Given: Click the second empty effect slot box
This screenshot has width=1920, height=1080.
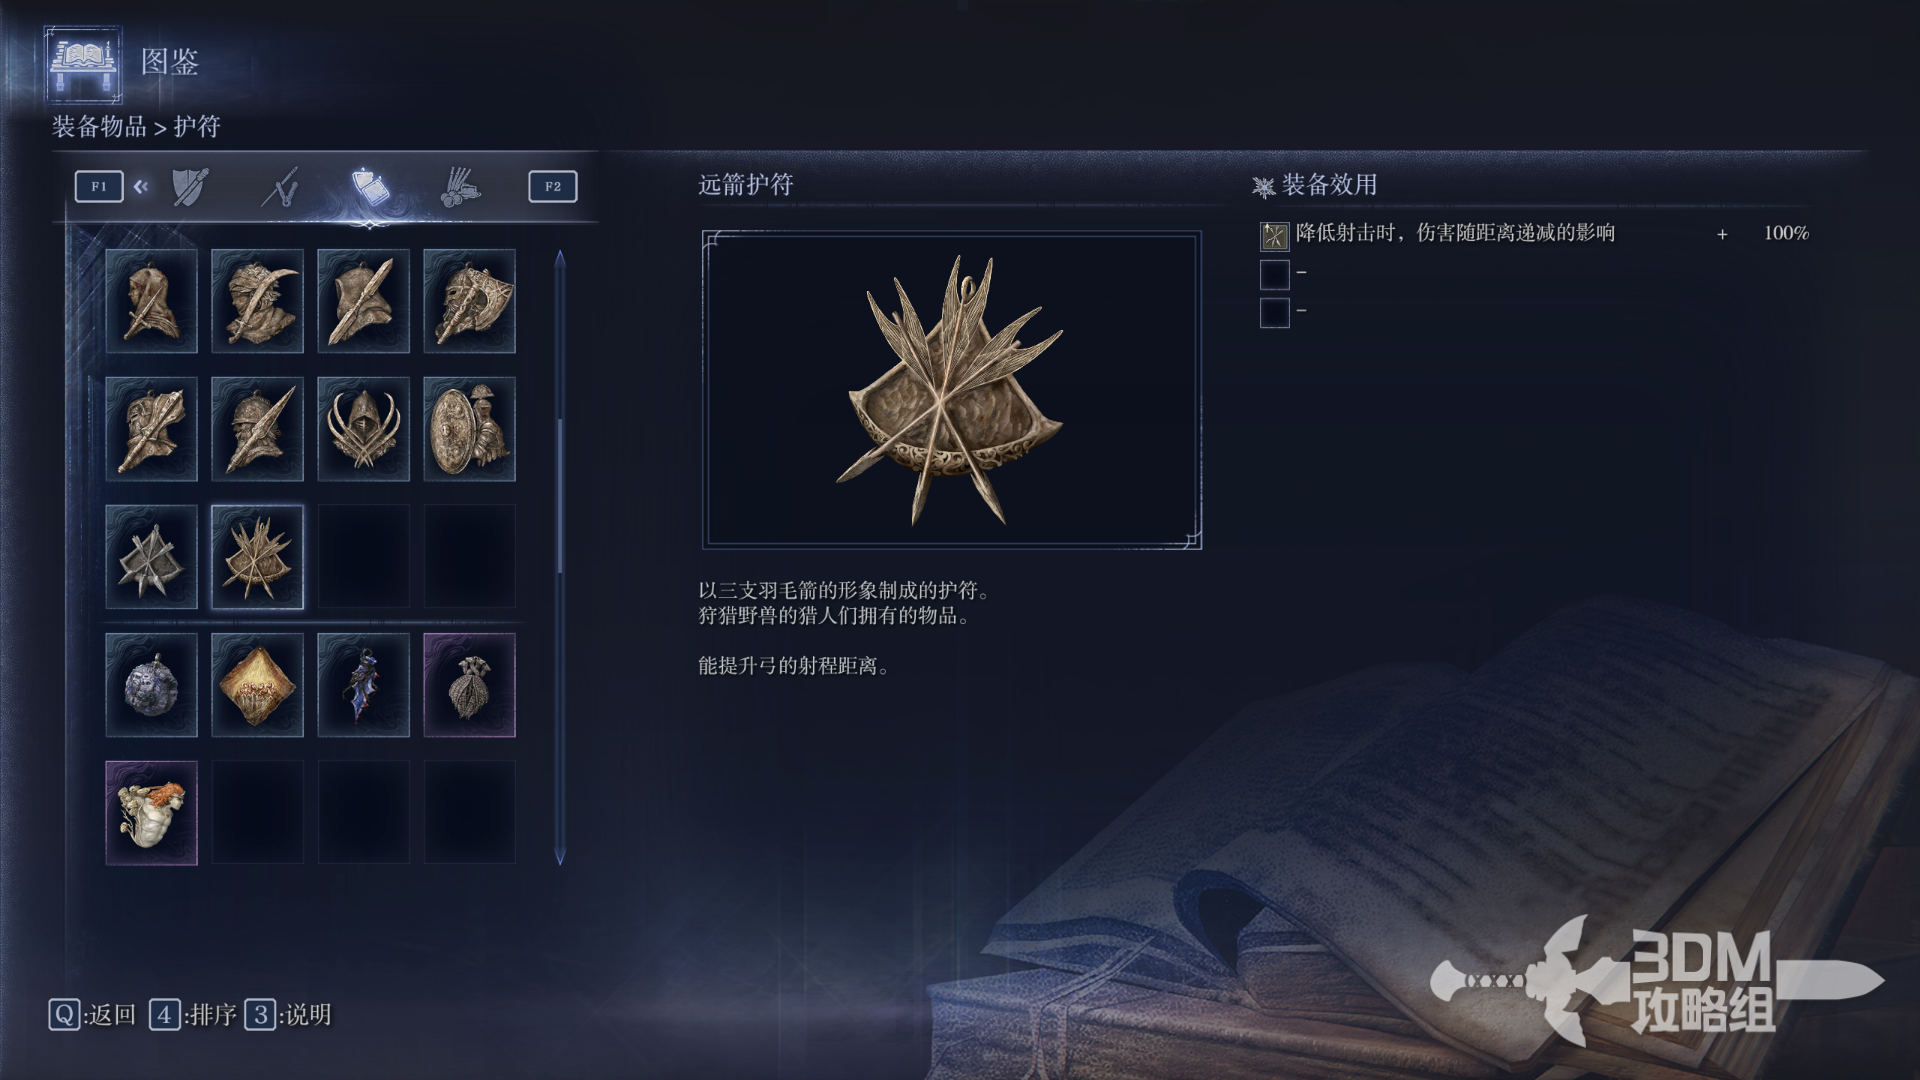Looking at the screenshot, I should 1274,274.
